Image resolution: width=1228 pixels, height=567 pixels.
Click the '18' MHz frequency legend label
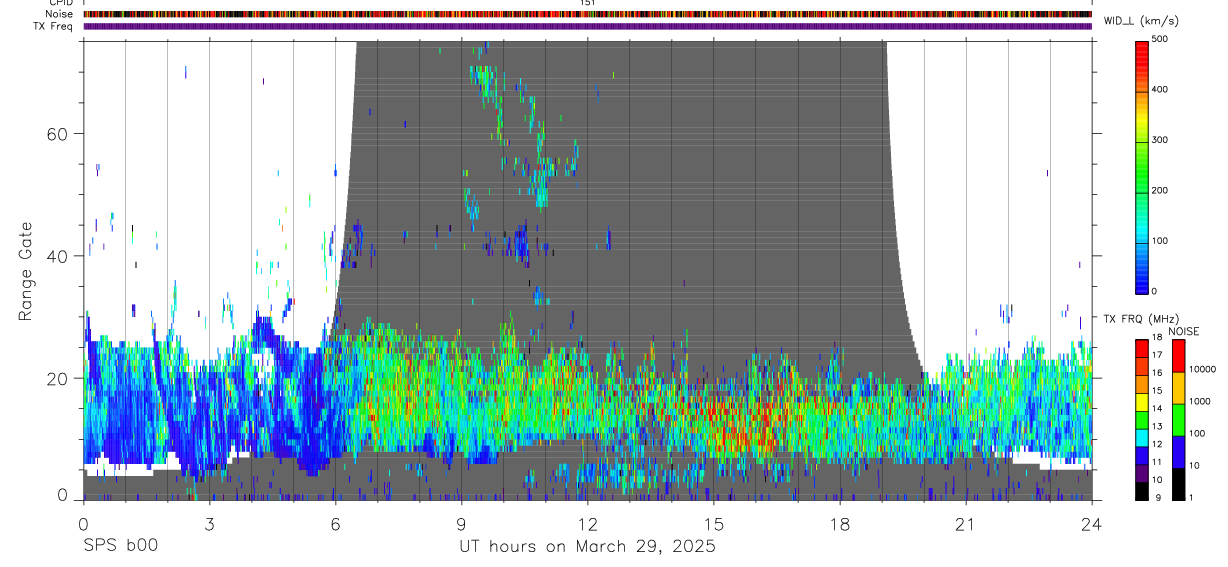pyautogui.click(x=1158, y=338)
